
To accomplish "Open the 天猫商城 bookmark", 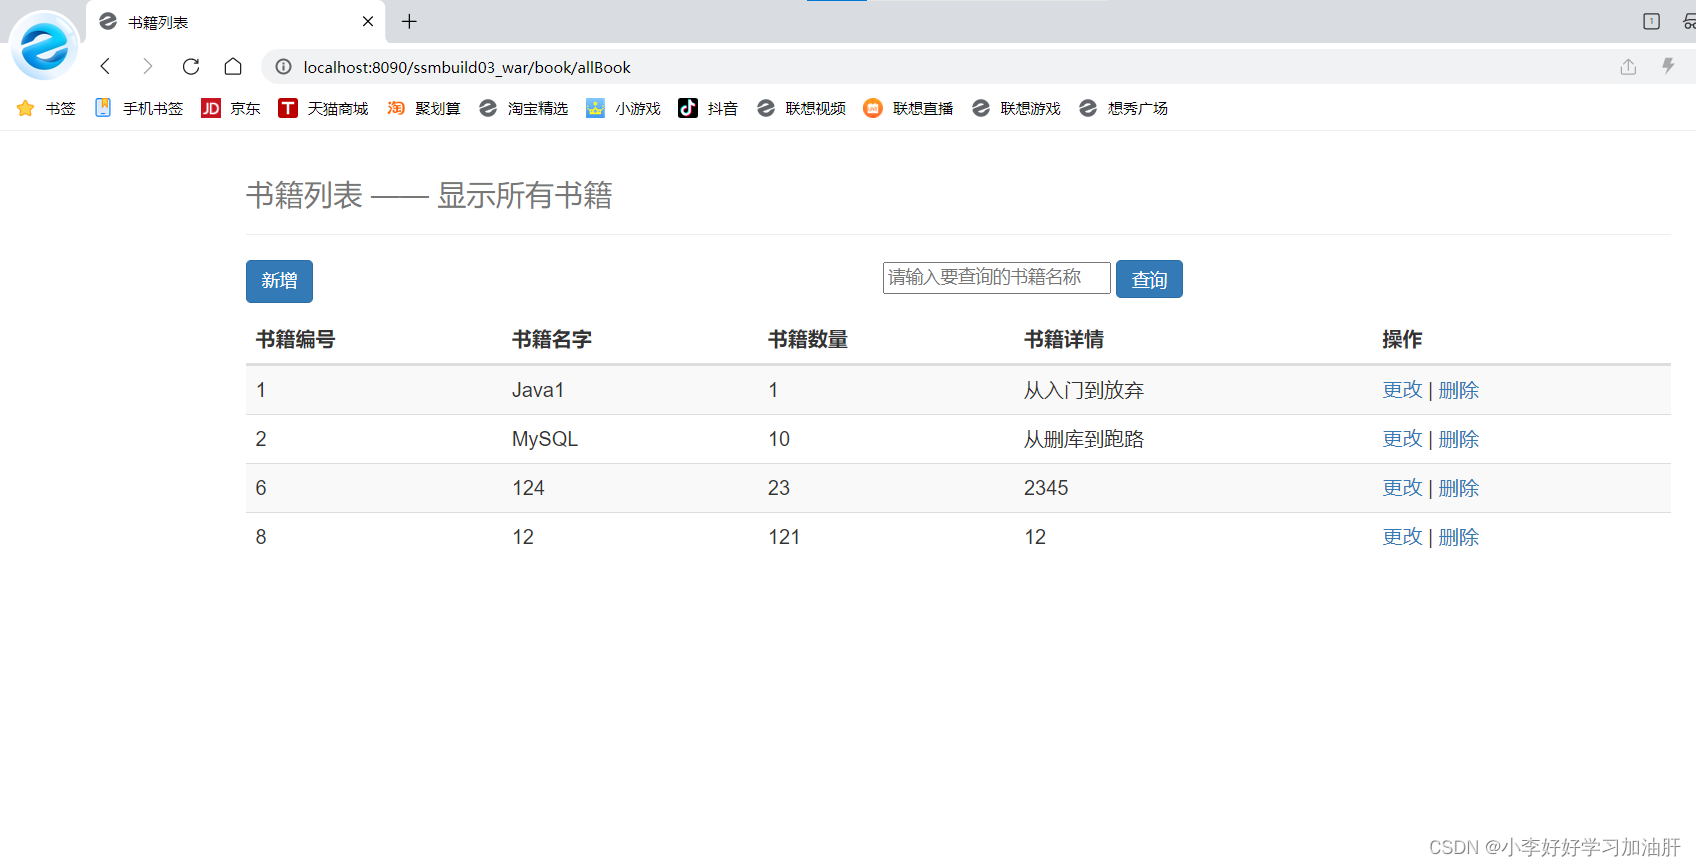I will point(323,108).
